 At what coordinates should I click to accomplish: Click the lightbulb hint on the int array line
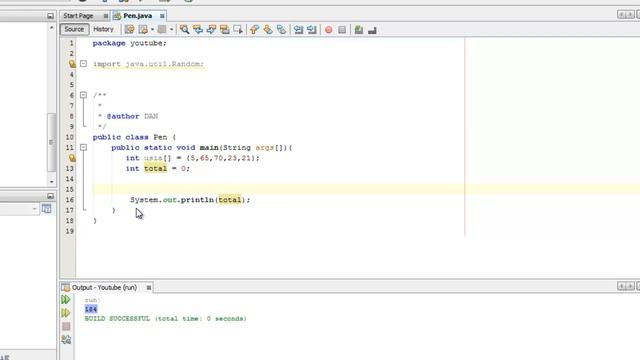(72, 158)
